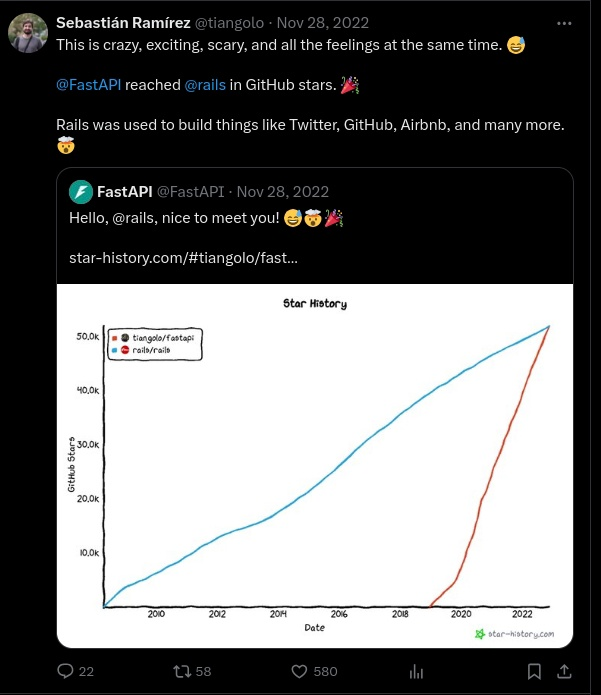
Task: Open the quoted FastAPI account name
Action: tap(124, 191)
